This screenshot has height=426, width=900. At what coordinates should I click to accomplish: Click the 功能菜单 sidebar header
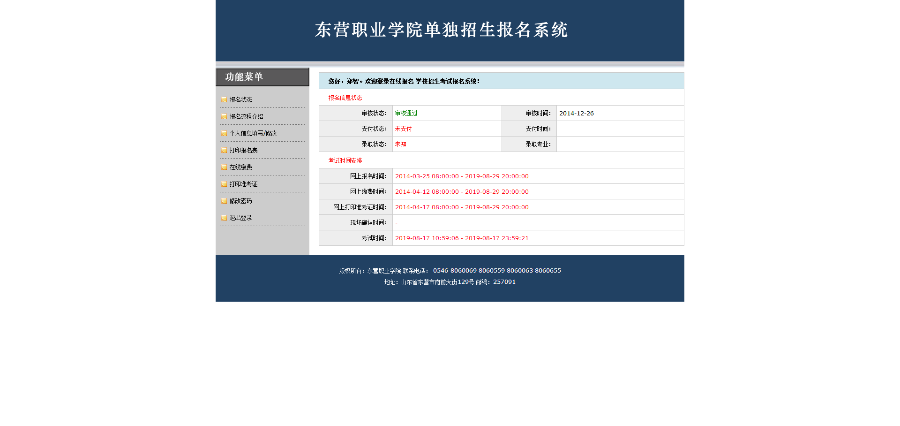(x=262, y=77)
